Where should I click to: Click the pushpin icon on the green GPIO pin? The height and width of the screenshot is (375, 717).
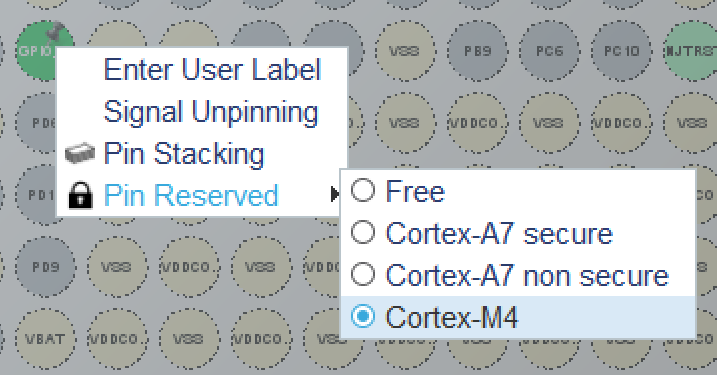[57, 32]
